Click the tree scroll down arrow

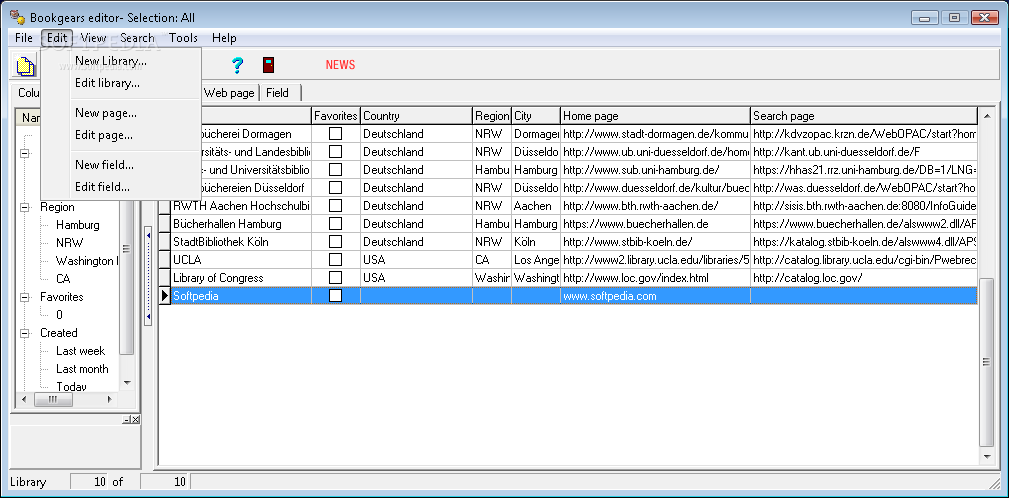point(127,383)
